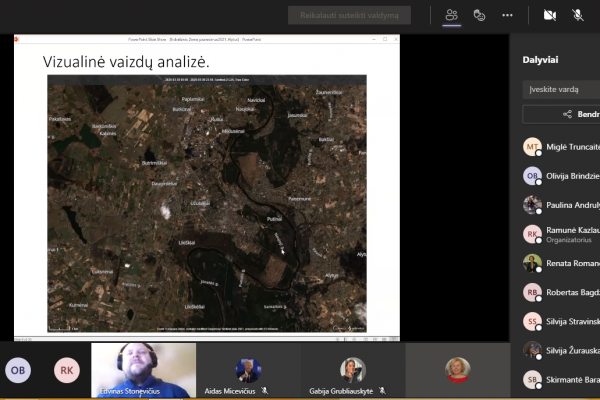Select participant Olivija Brindzie
Viewport: 600px width, 400px height.
click(561, 176)
